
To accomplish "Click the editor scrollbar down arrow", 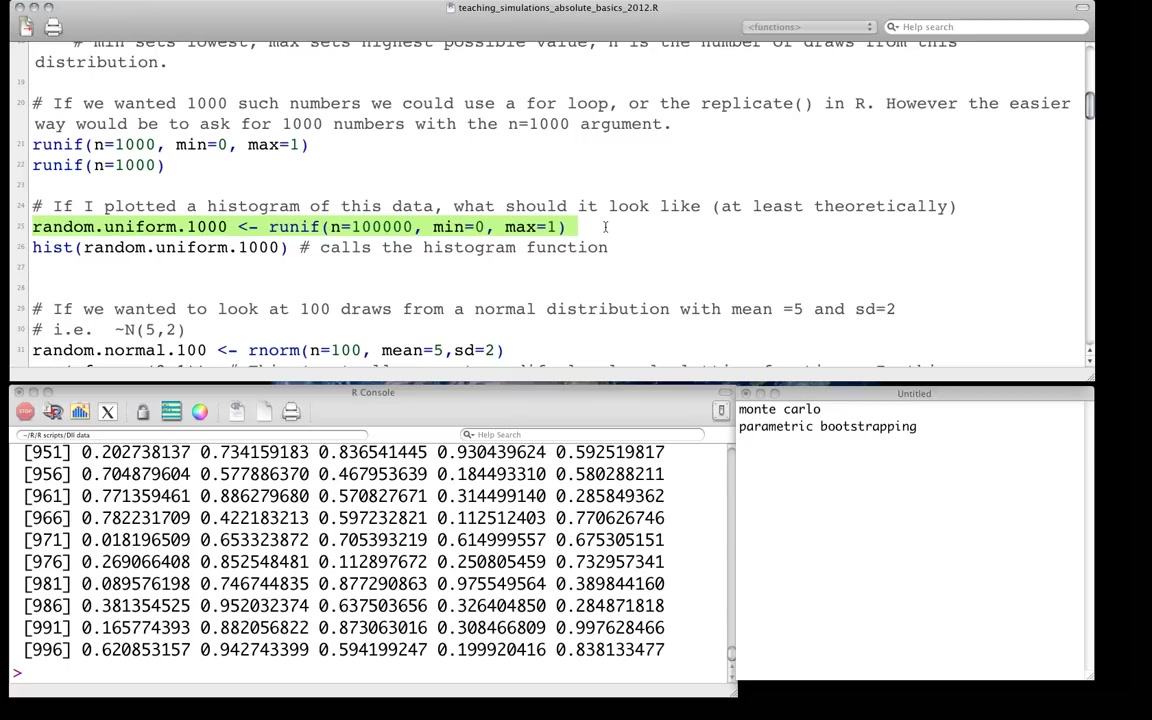I will click(x=1089, y=361).
